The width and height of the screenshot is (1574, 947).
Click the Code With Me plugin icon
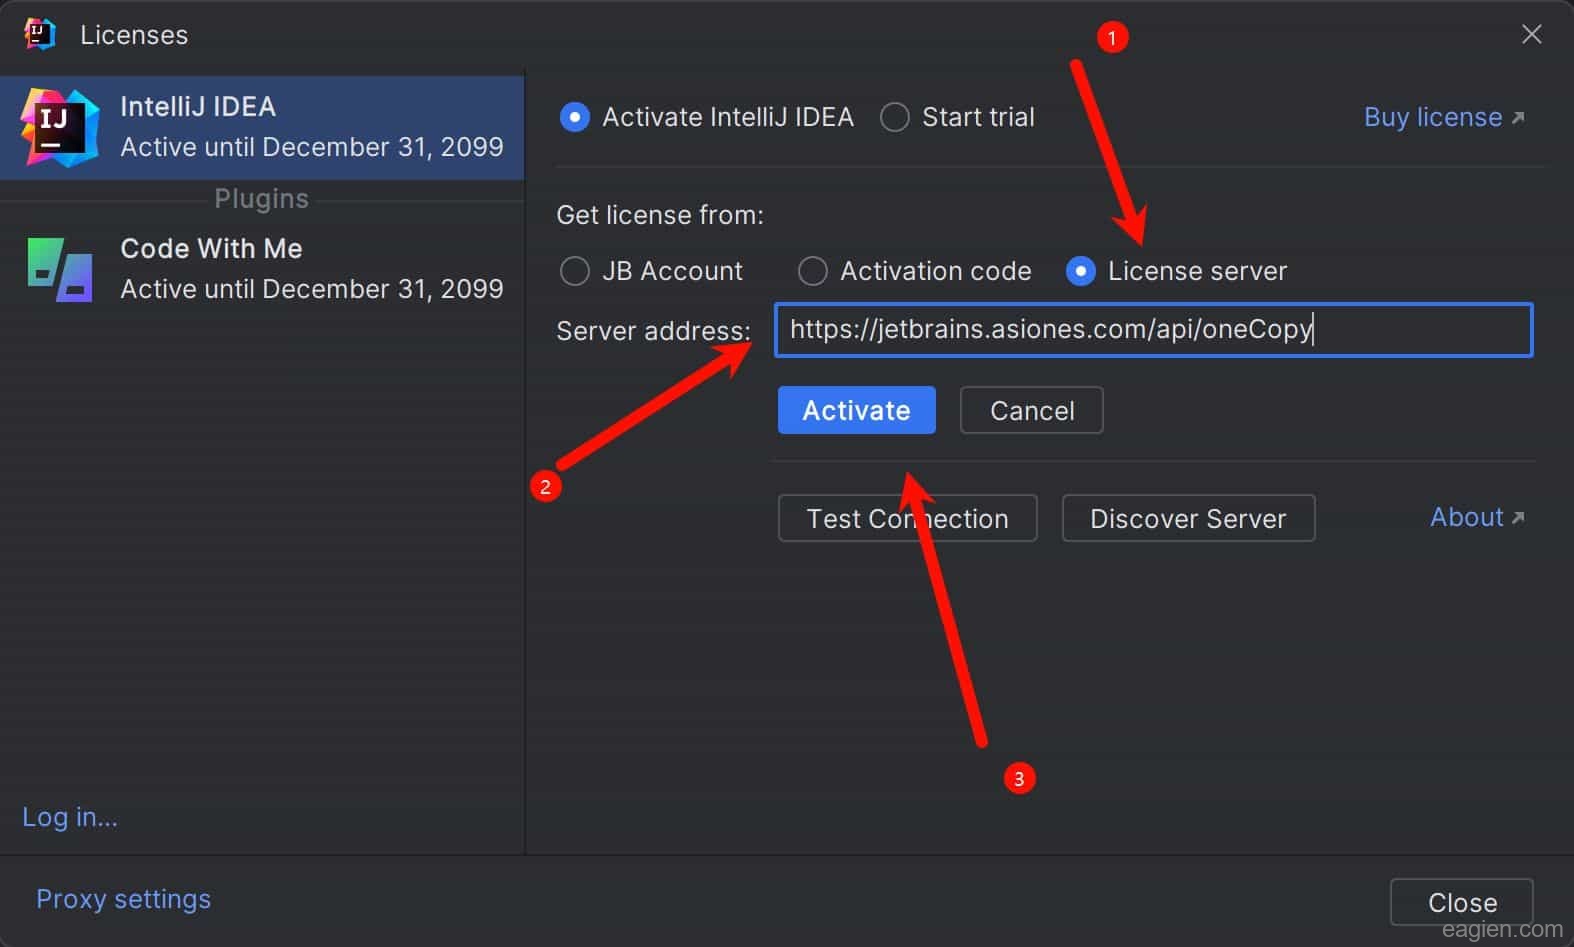point(60,269)
